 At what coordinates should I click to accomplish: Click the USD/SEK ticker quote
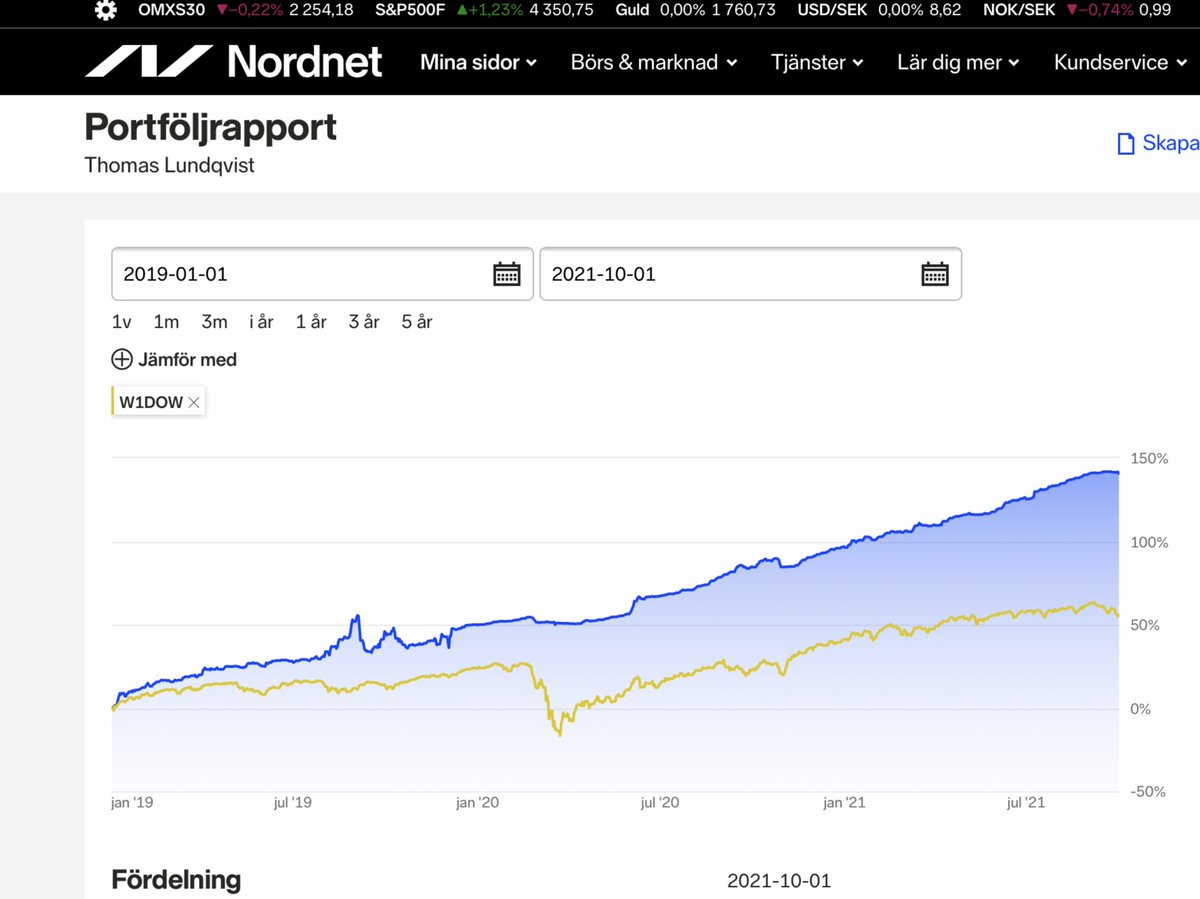(880, 10)
